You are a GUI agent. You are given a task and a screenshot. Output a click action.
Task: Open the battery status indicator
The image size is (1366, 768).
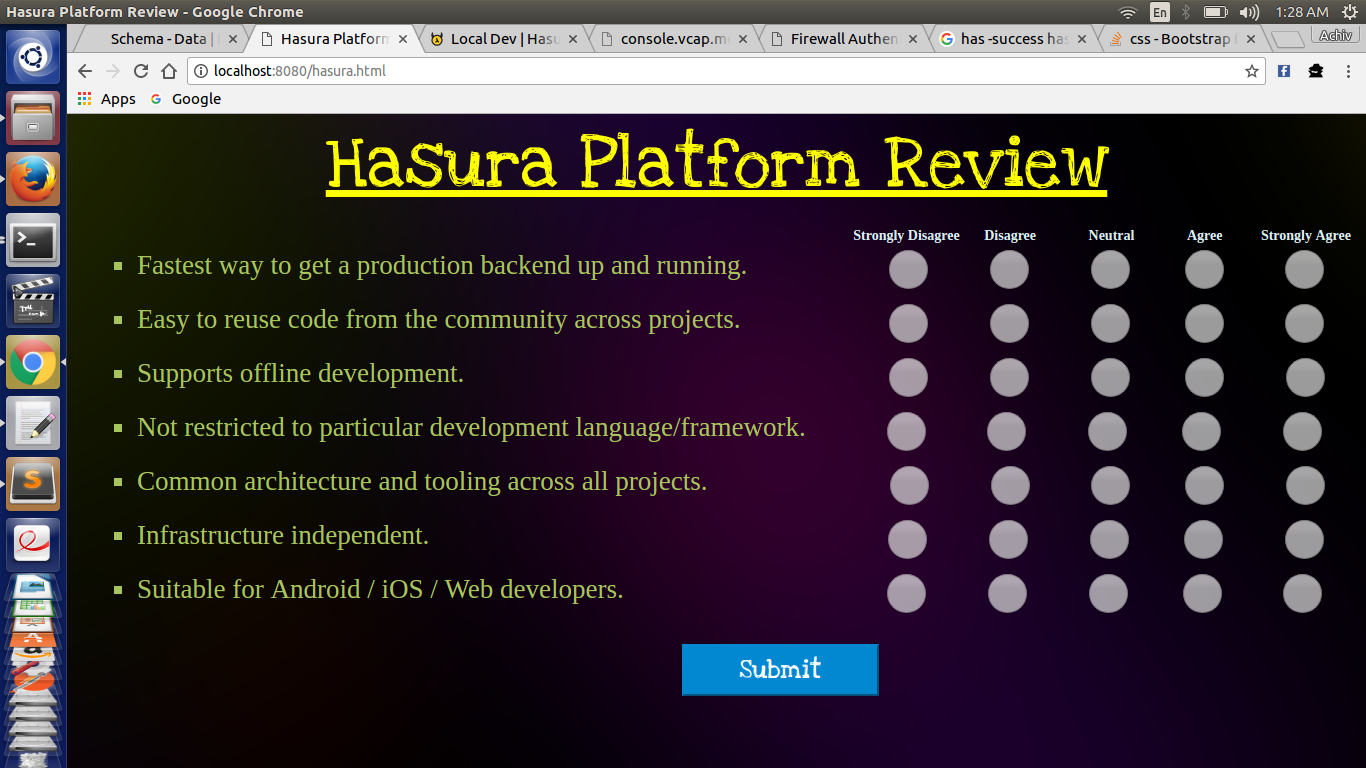[x=1215, y=12]
